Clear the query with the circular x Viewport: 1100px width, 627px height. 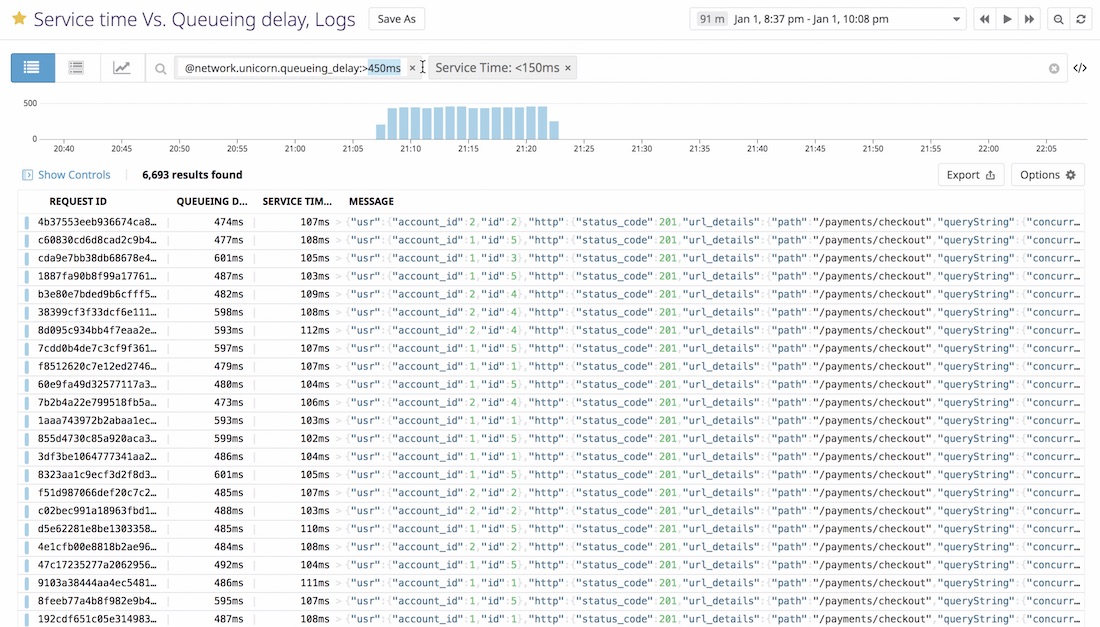click(x=1056, y=67)
